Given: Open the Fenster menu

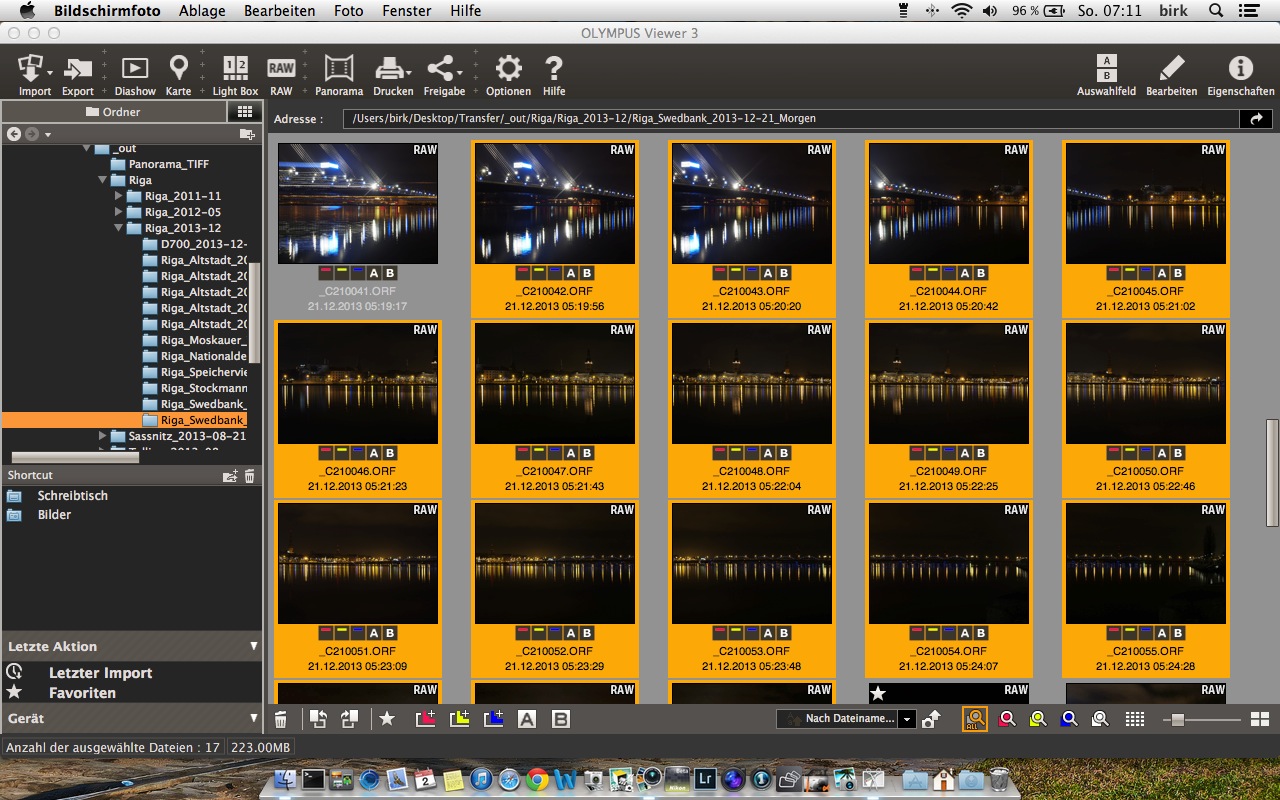Looking at the screenshot, I should tap(406, 11).
